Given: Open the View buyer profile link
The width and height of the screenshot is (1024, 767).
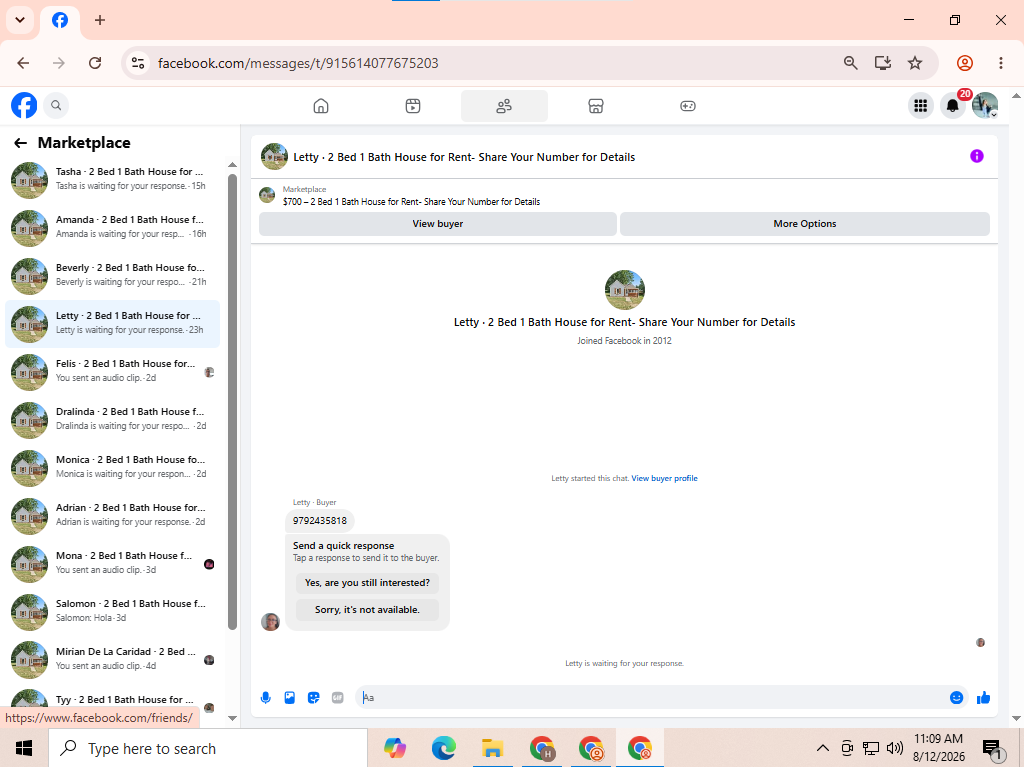Looking at the screenshot, I should pyautogui.click(x=664, y=478).
